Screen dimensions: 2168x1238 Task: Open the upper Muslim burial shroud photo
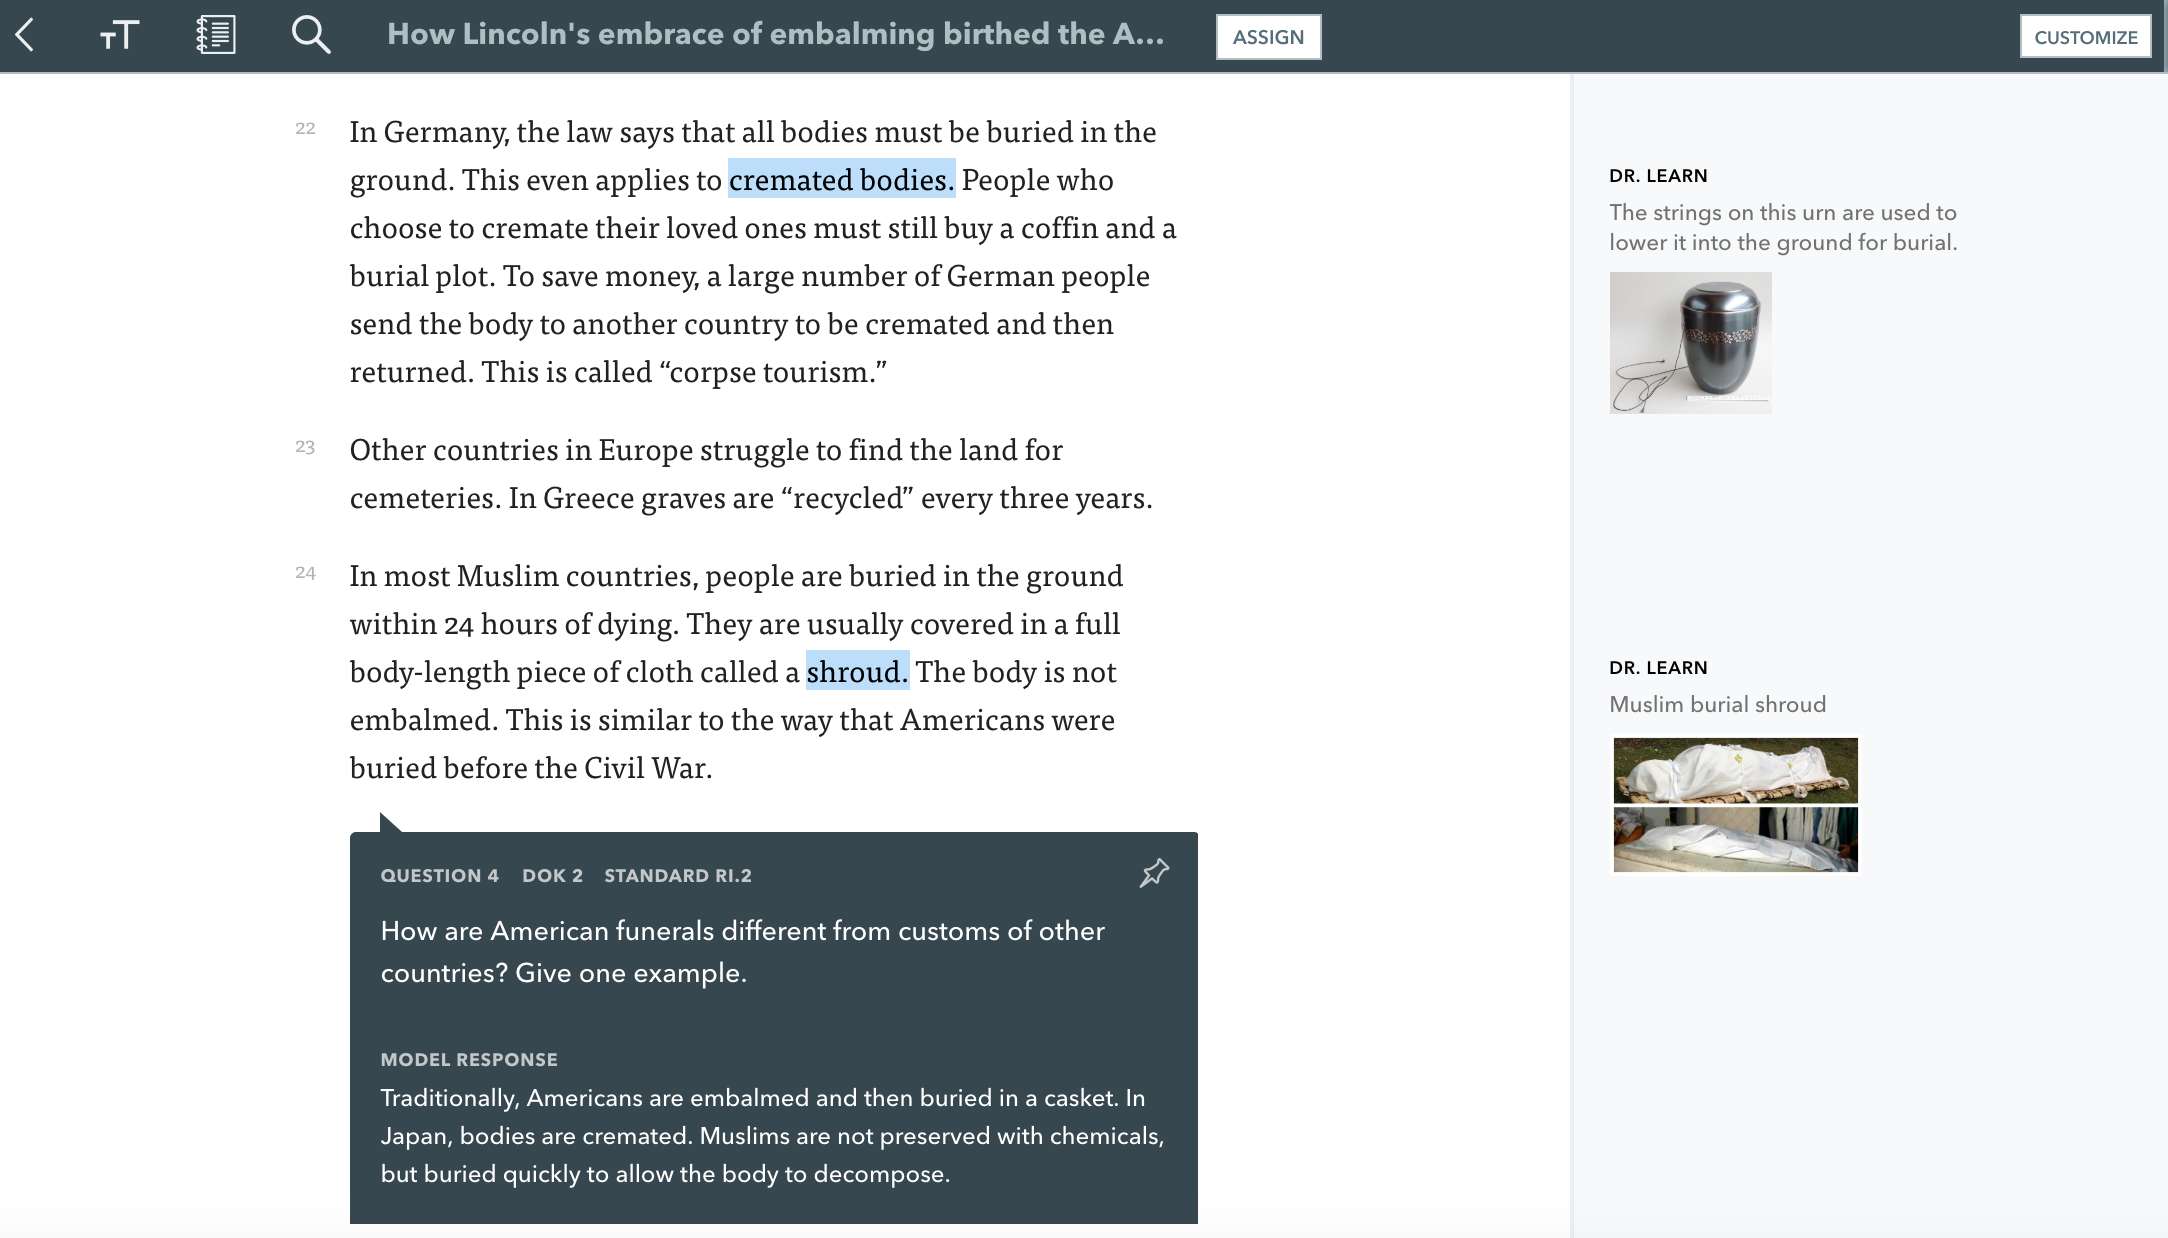click(1735, 770)
